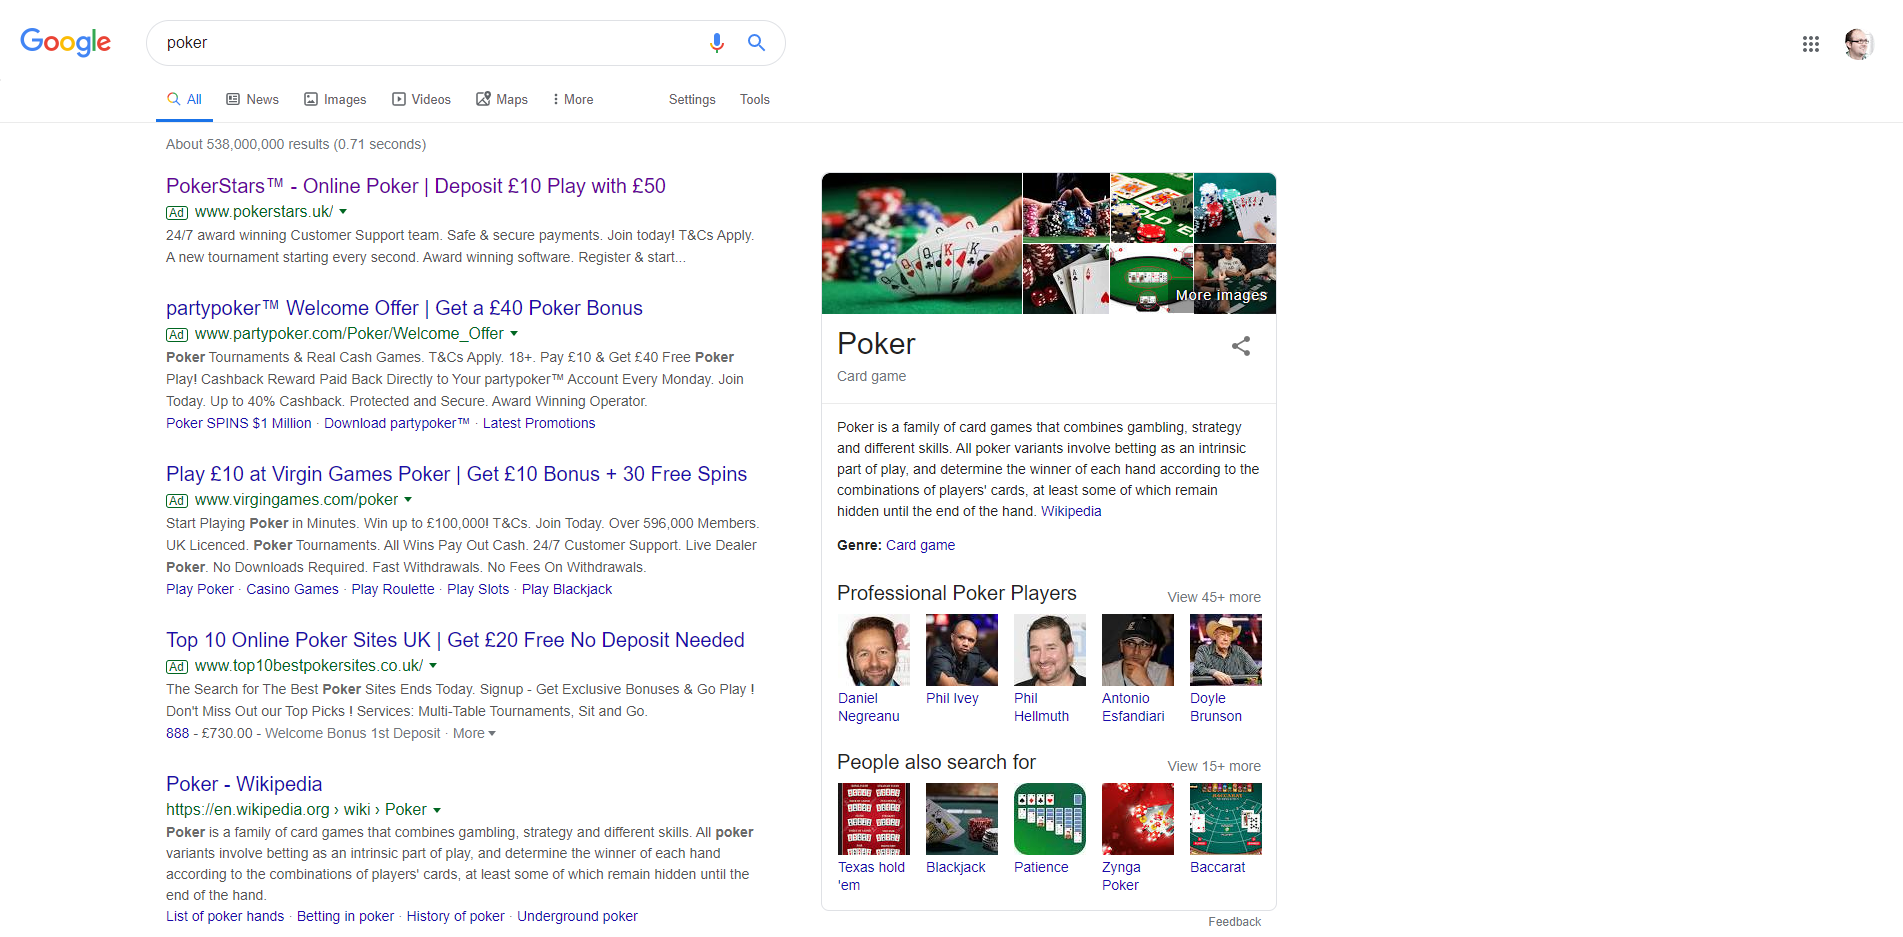Open the Settings menu
Image resolution: width=1903 pixels, height=937 pixels.
click(x=692, y=99)
